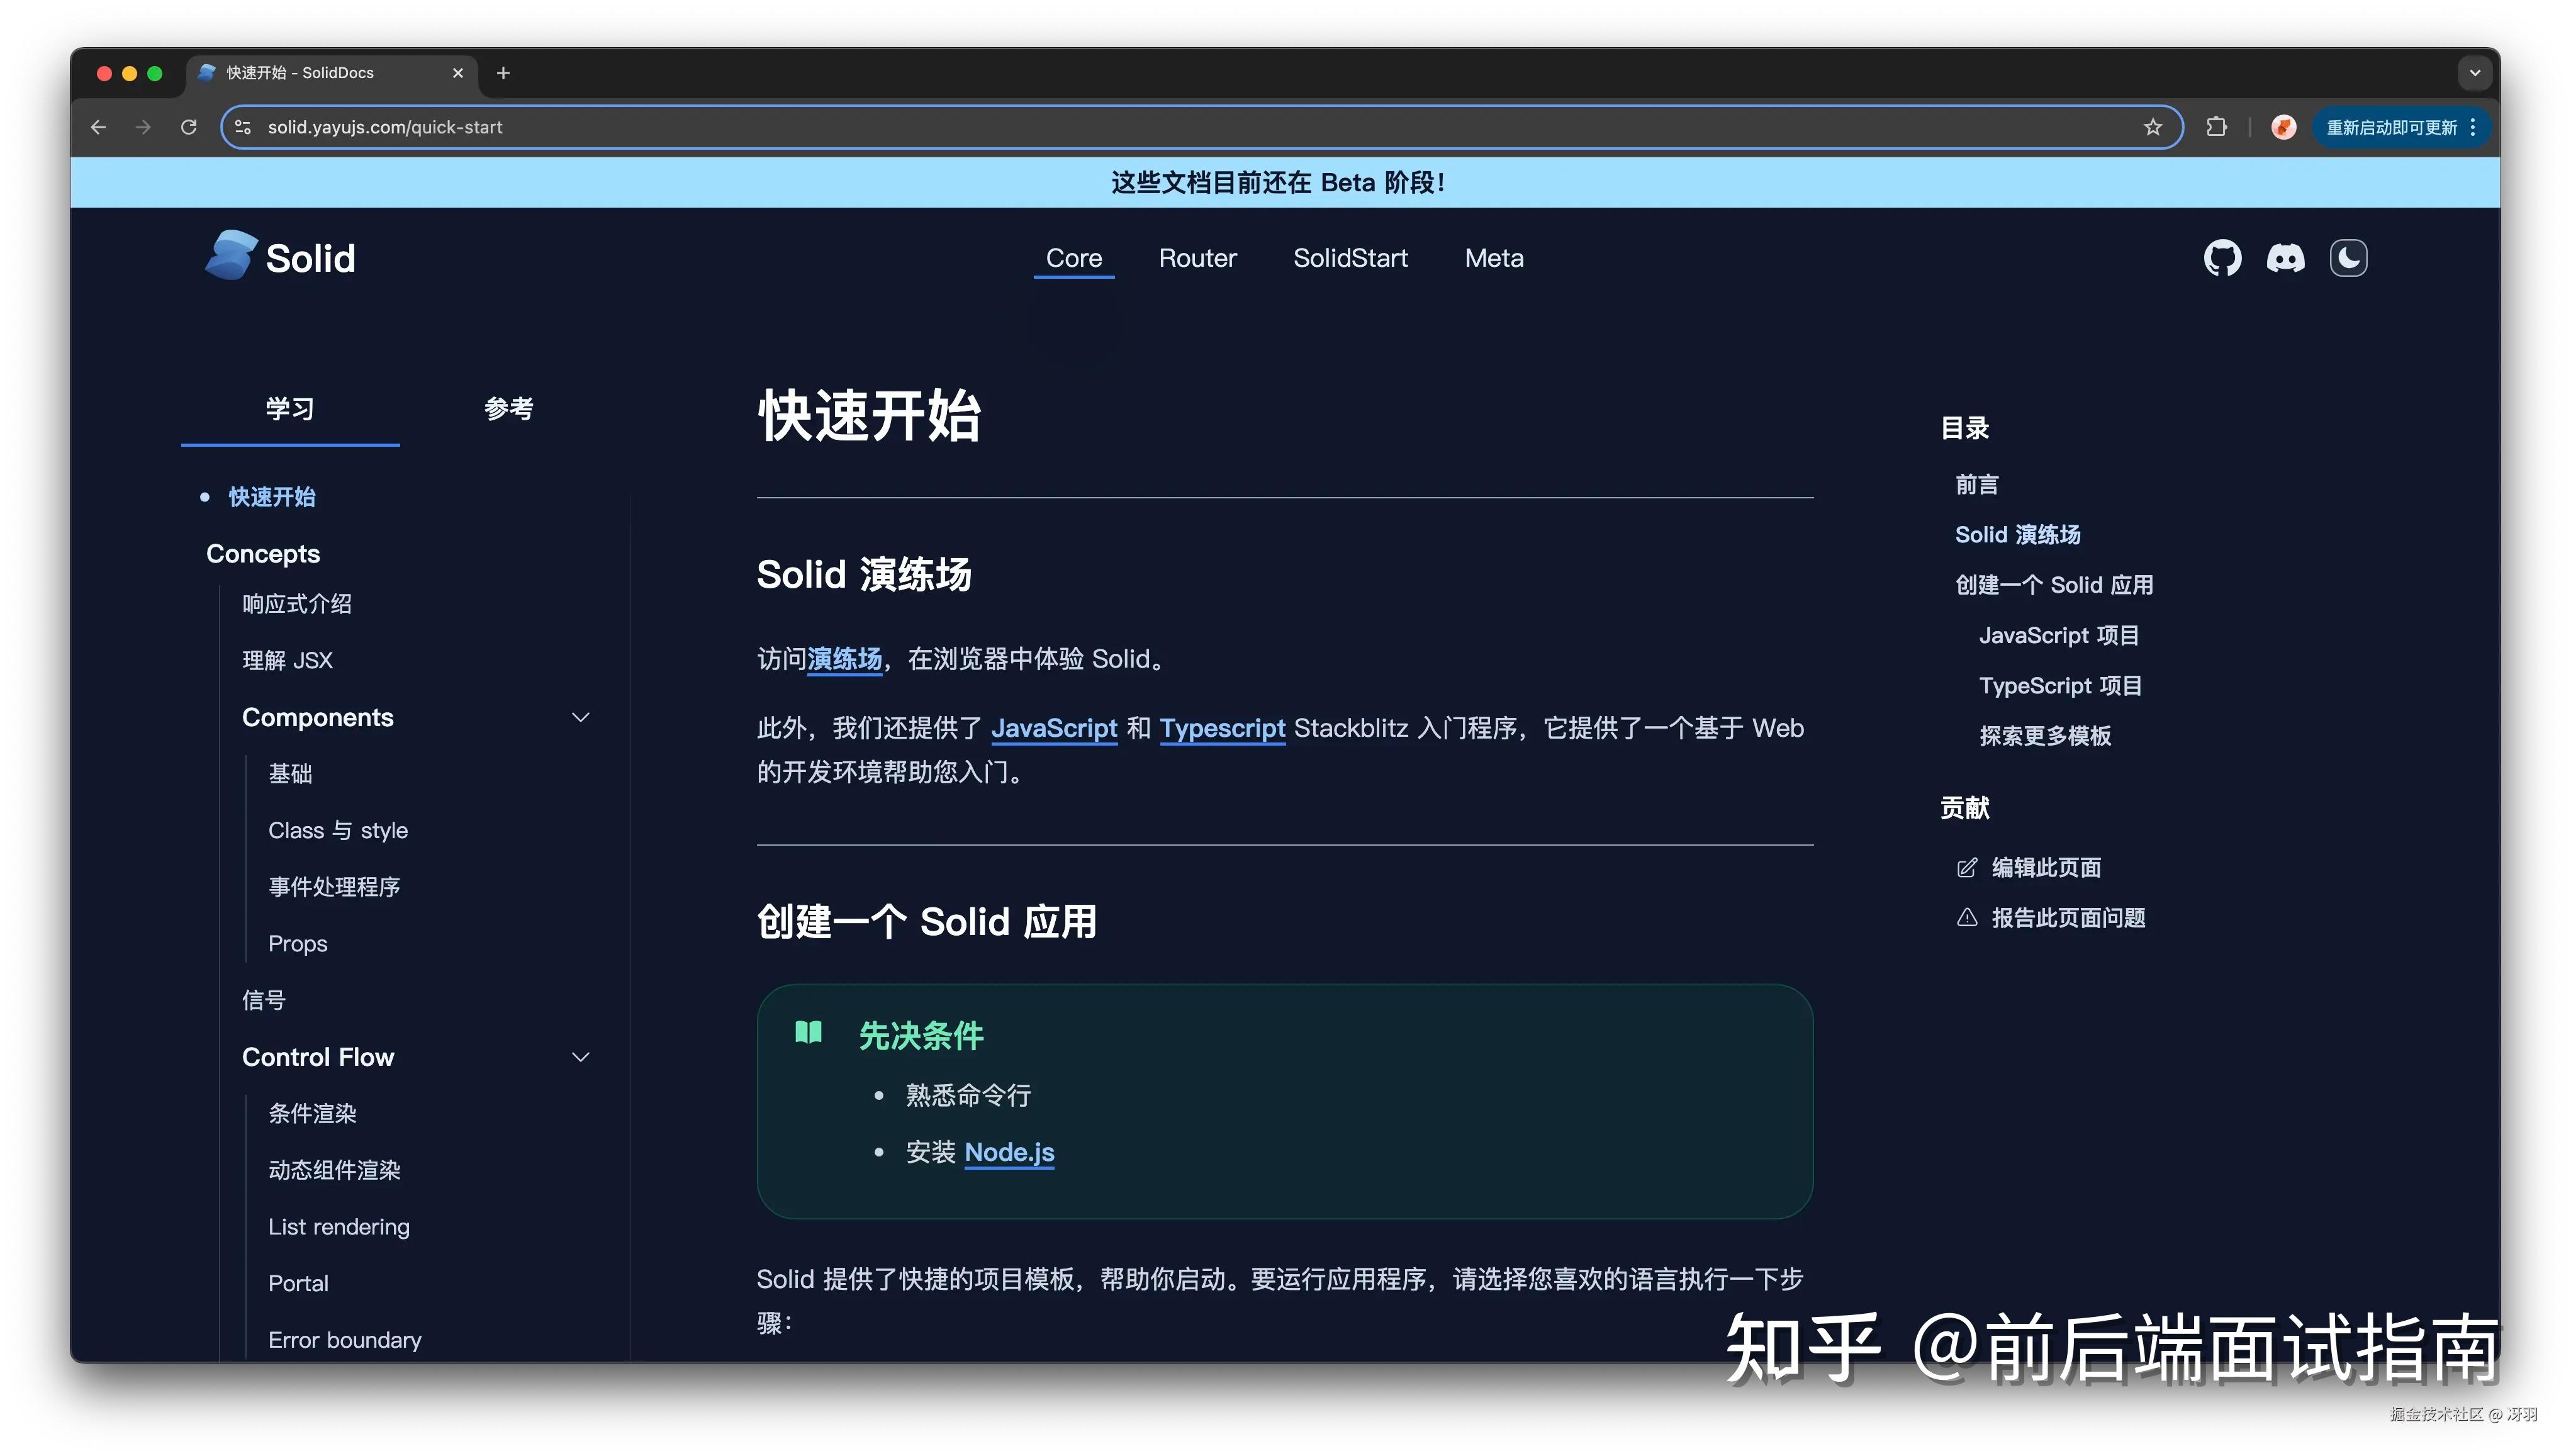Open the browser extensions puzzle icon
The image size is (2571, 1456).
(2216, 127)
